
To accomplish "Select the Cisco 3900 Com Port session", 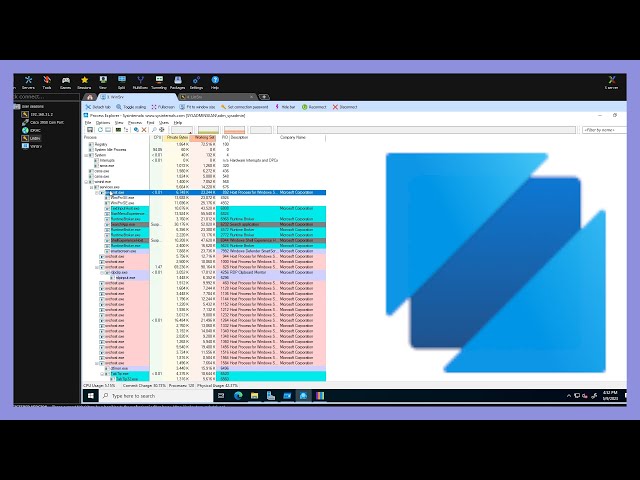I will click(x=43, y=122).
